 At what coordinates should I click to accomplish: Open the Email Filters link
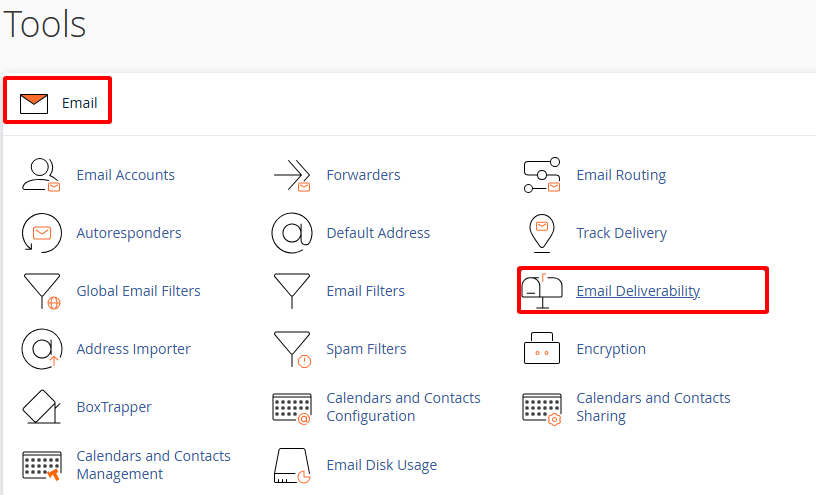coord(365,290)
